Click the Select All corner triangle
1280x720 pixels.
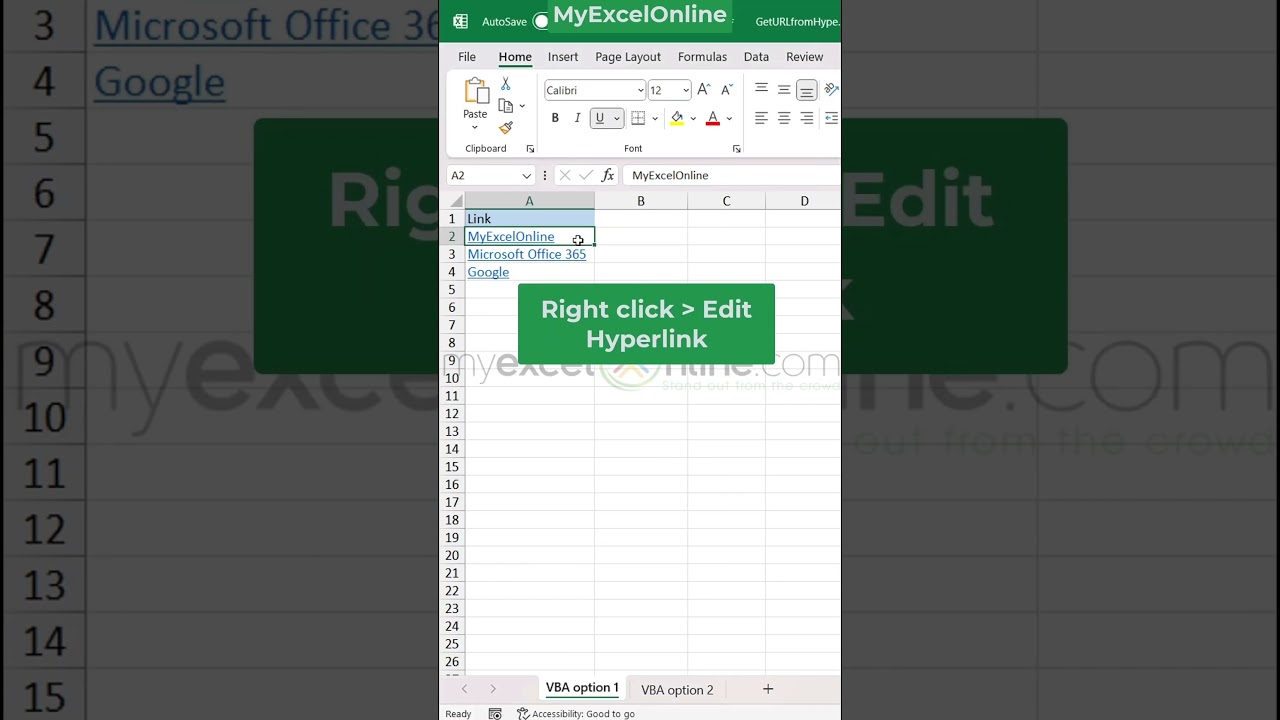(456, 201)
